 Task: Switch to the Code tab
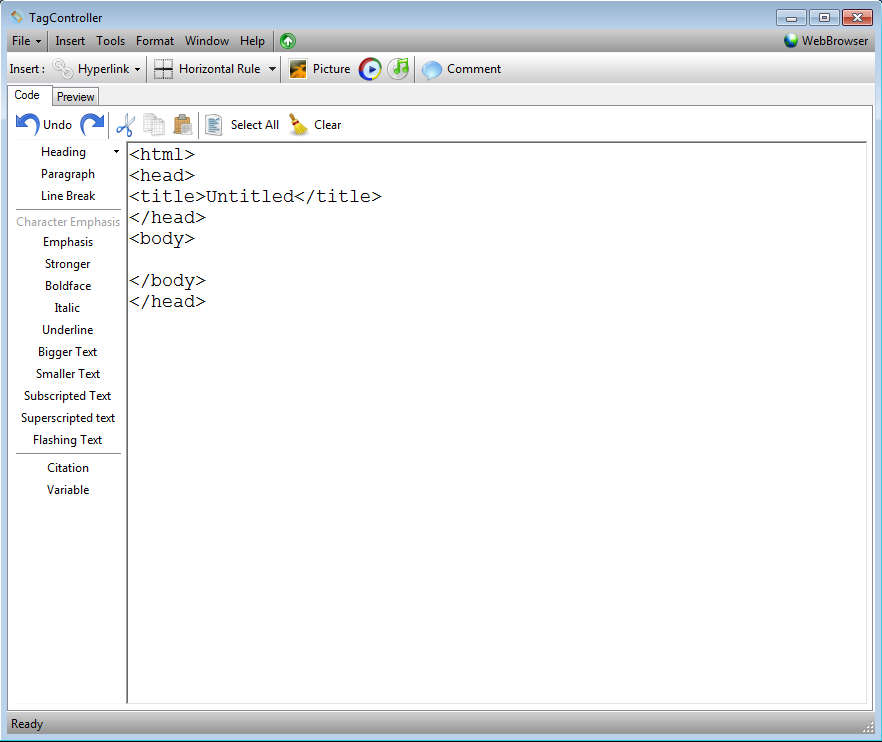click(27, 95)
